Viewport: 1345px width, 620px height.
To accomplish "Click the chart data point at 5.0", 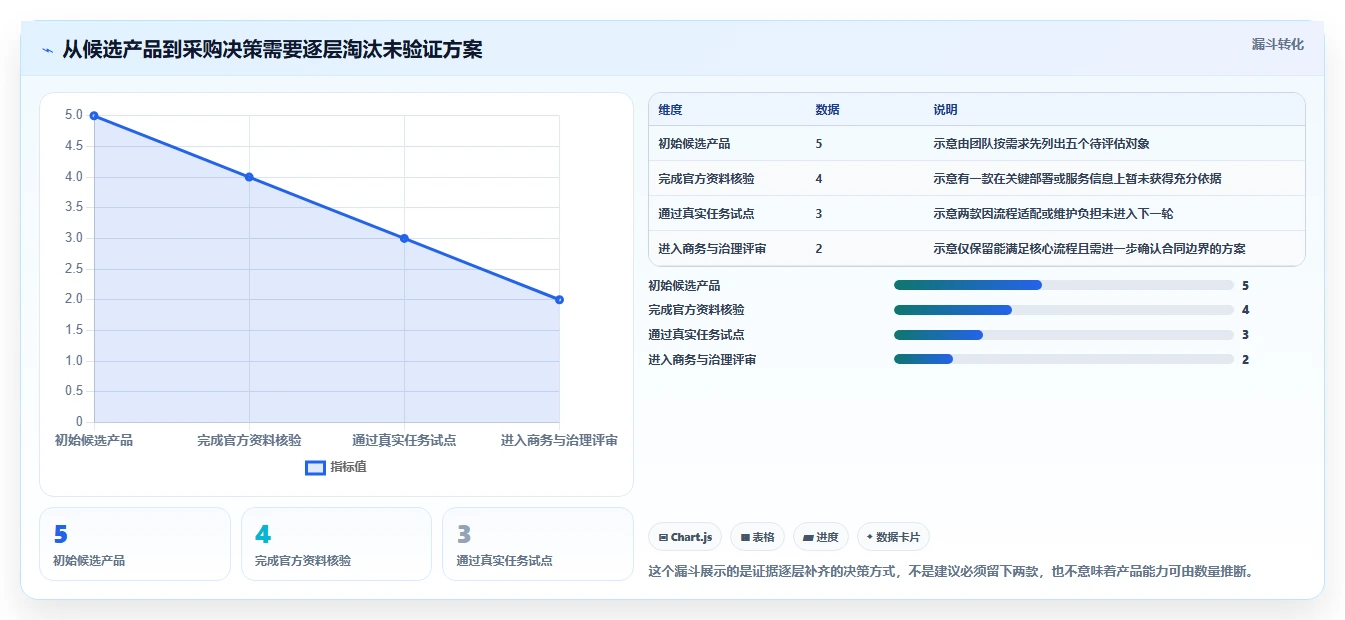I will pyautogui.click(x=94, y=116).
